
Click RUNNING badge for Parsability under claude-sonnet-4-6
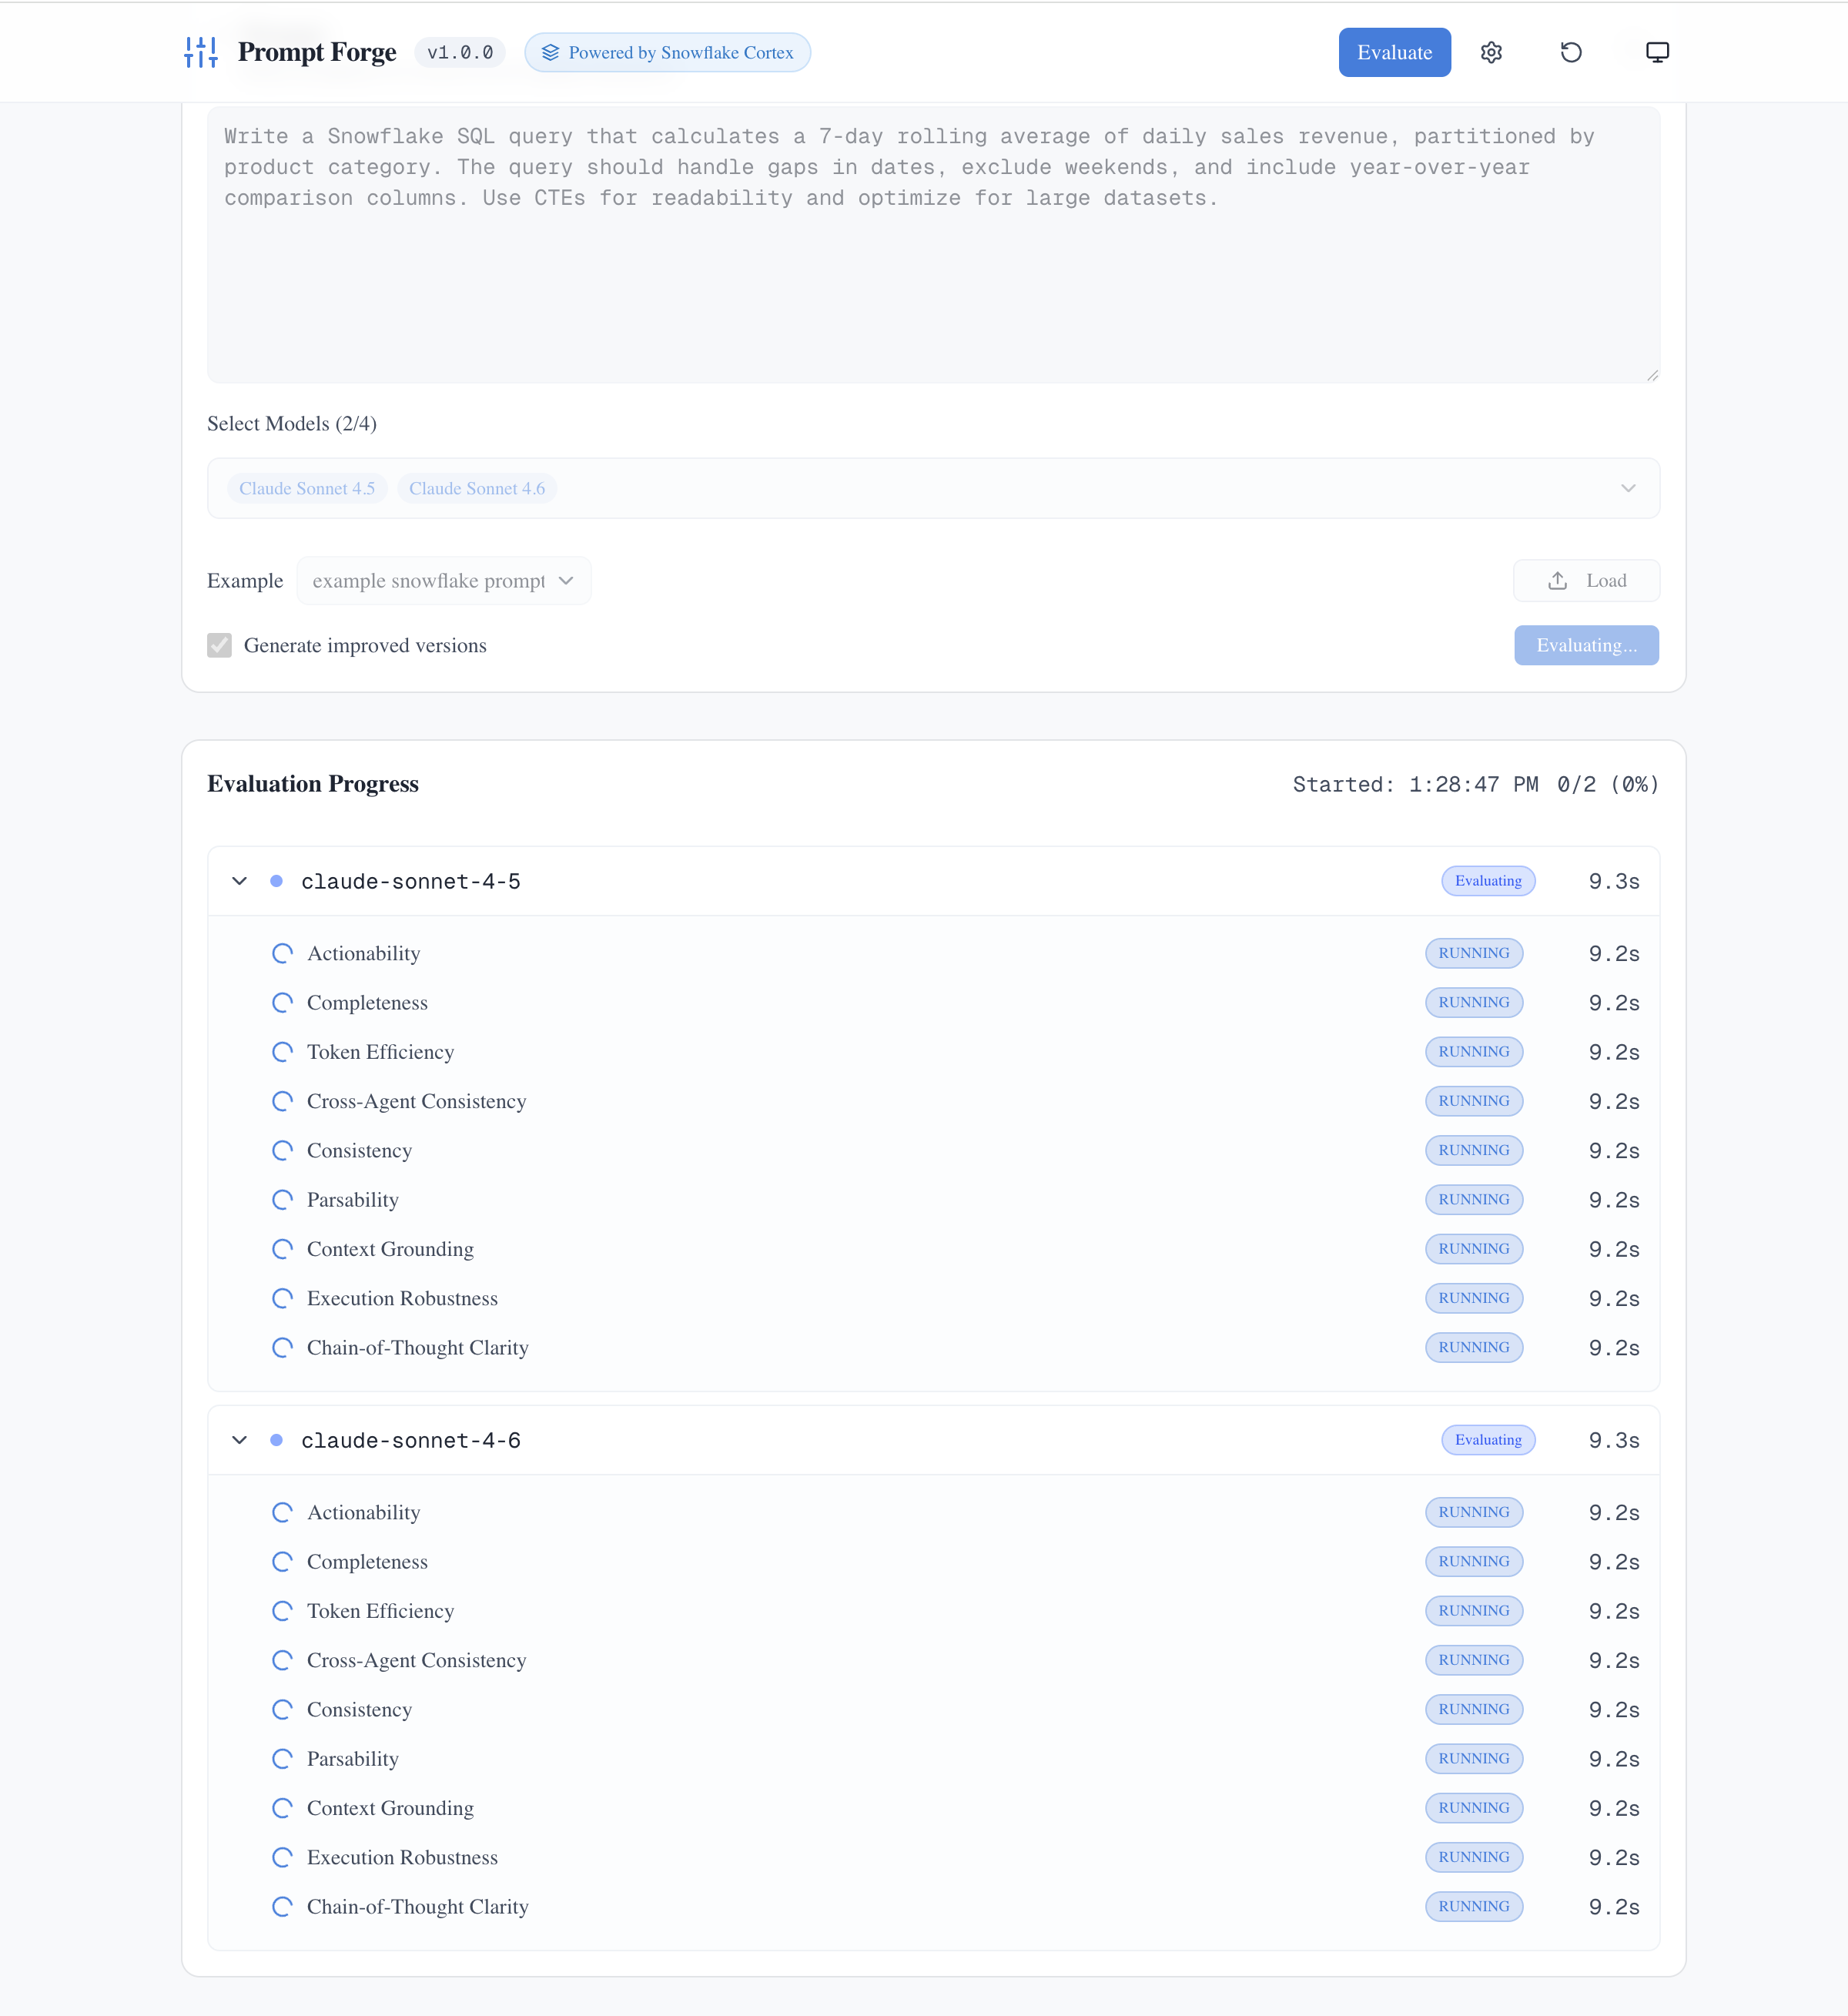tap(1474, 1758)
